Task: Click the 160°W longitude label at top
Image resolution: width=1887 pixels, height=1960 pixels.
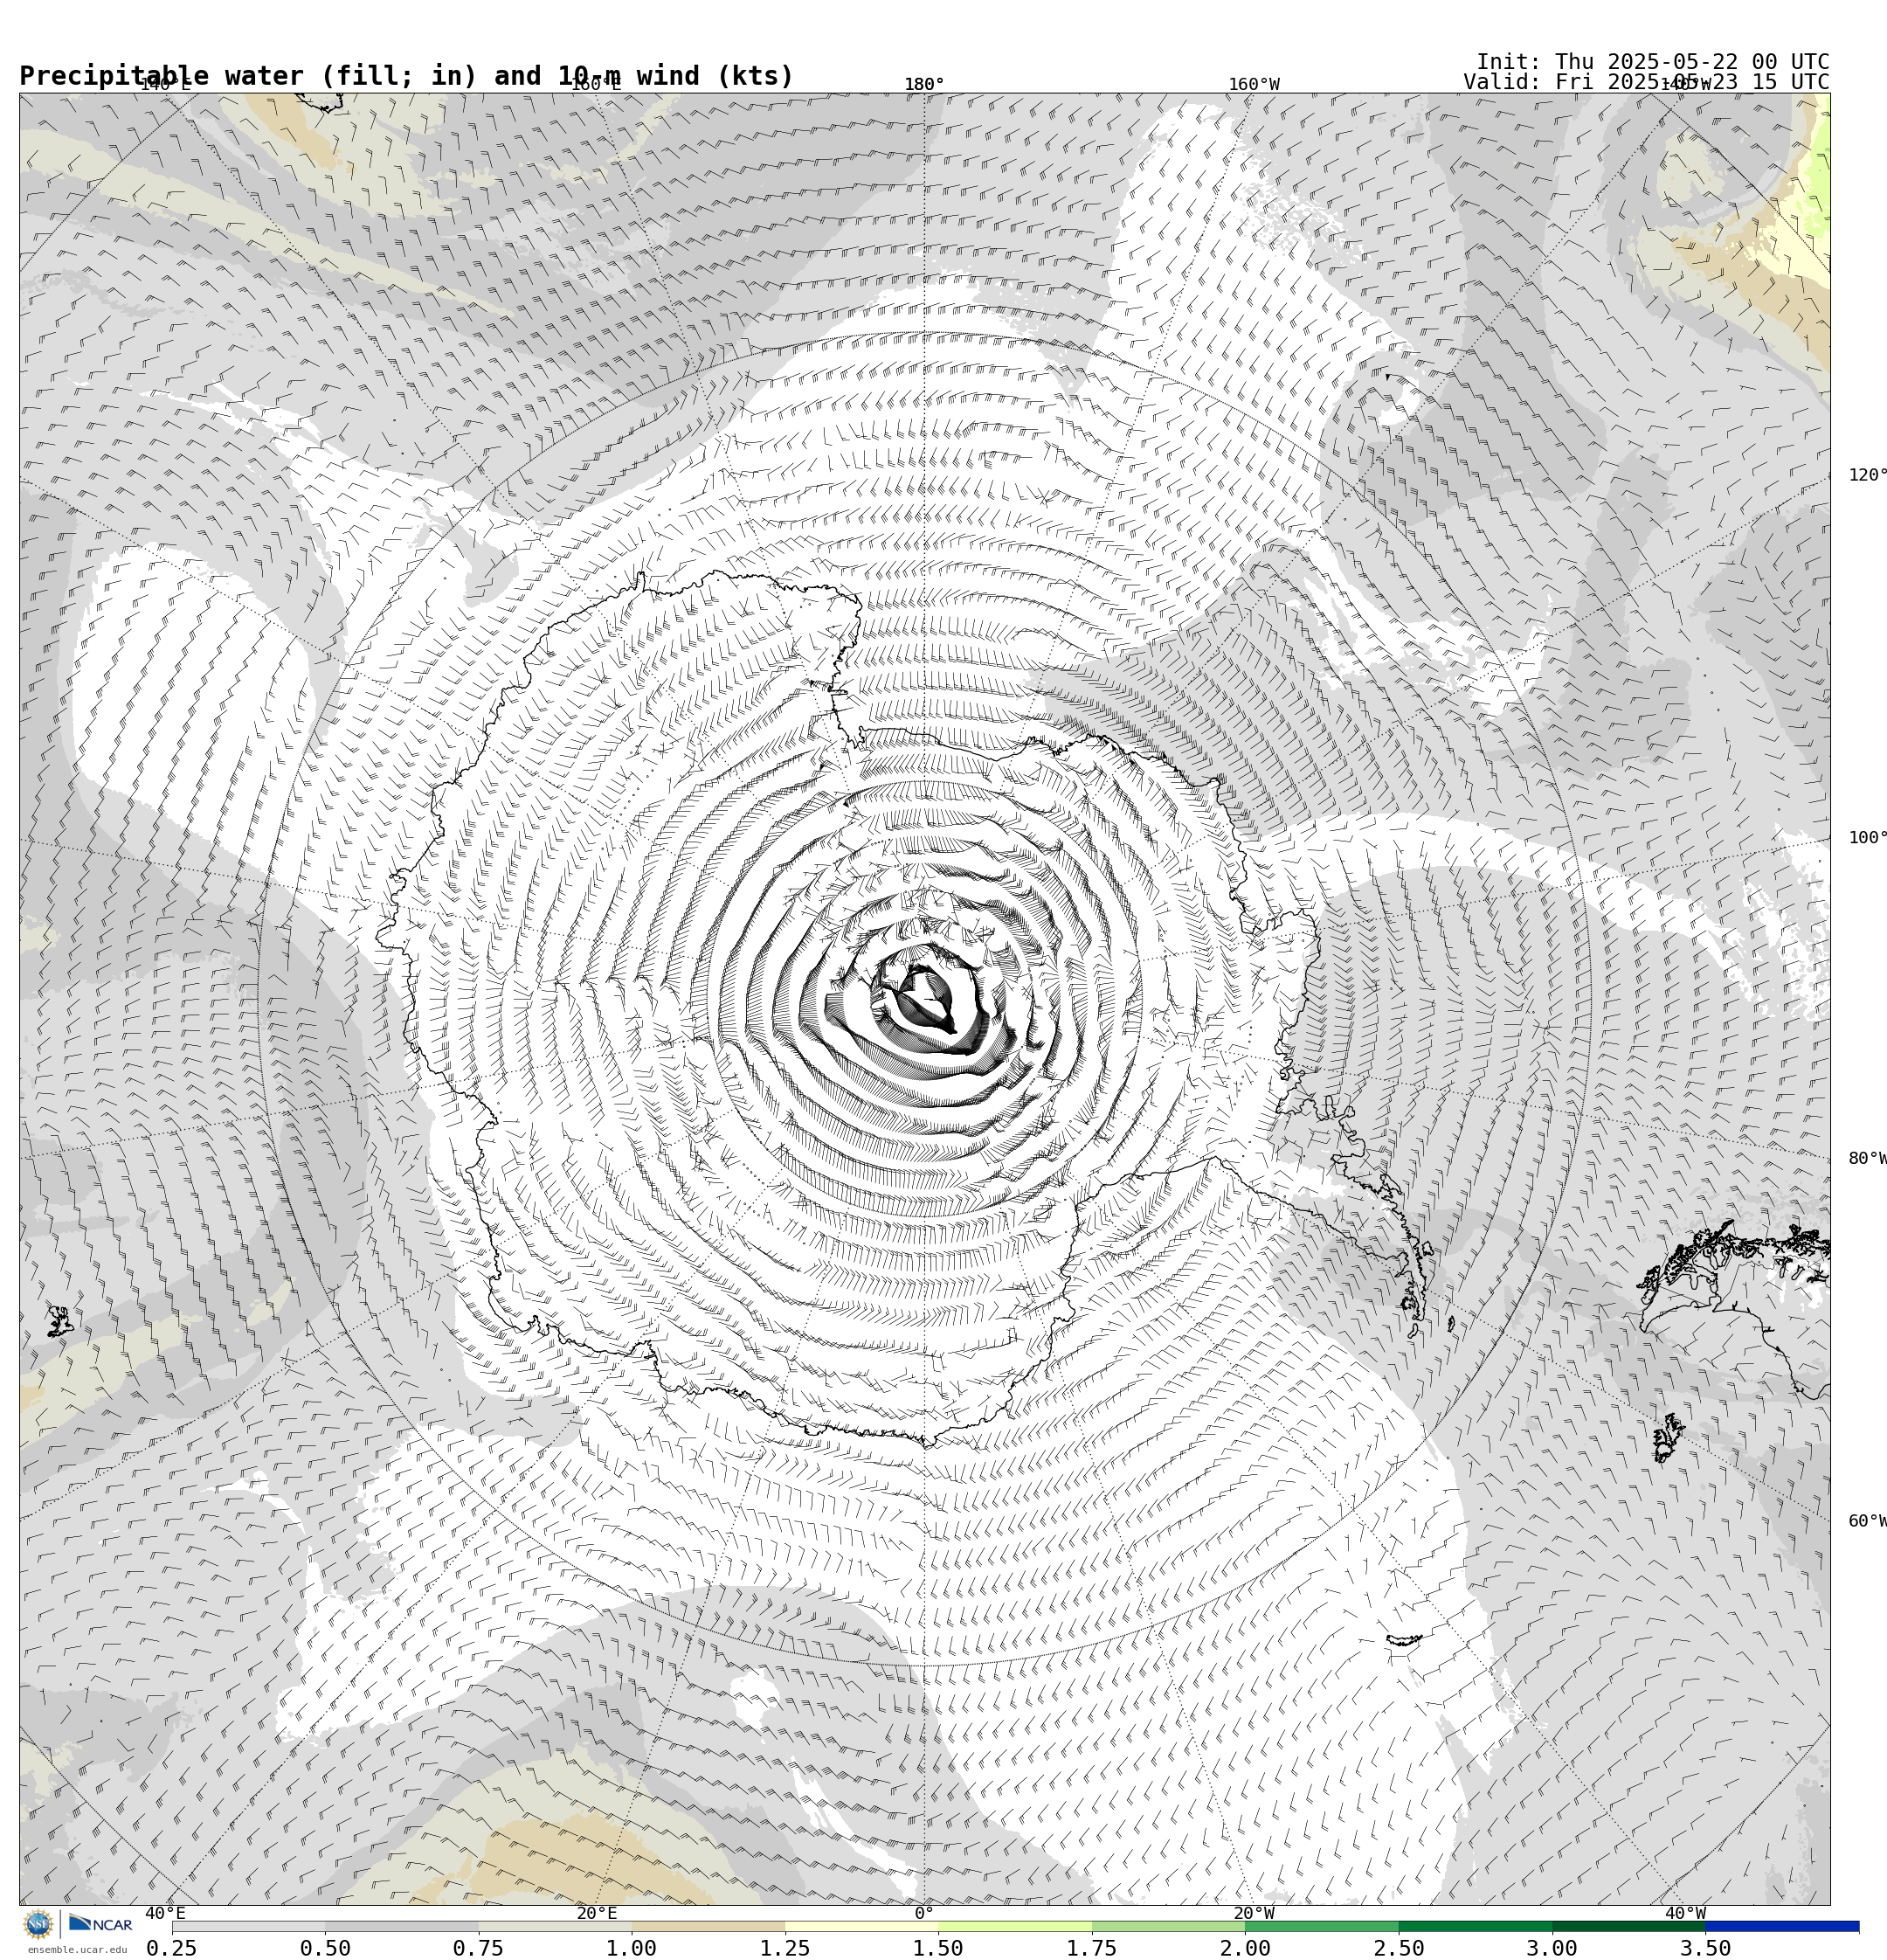Action: 1254,85
